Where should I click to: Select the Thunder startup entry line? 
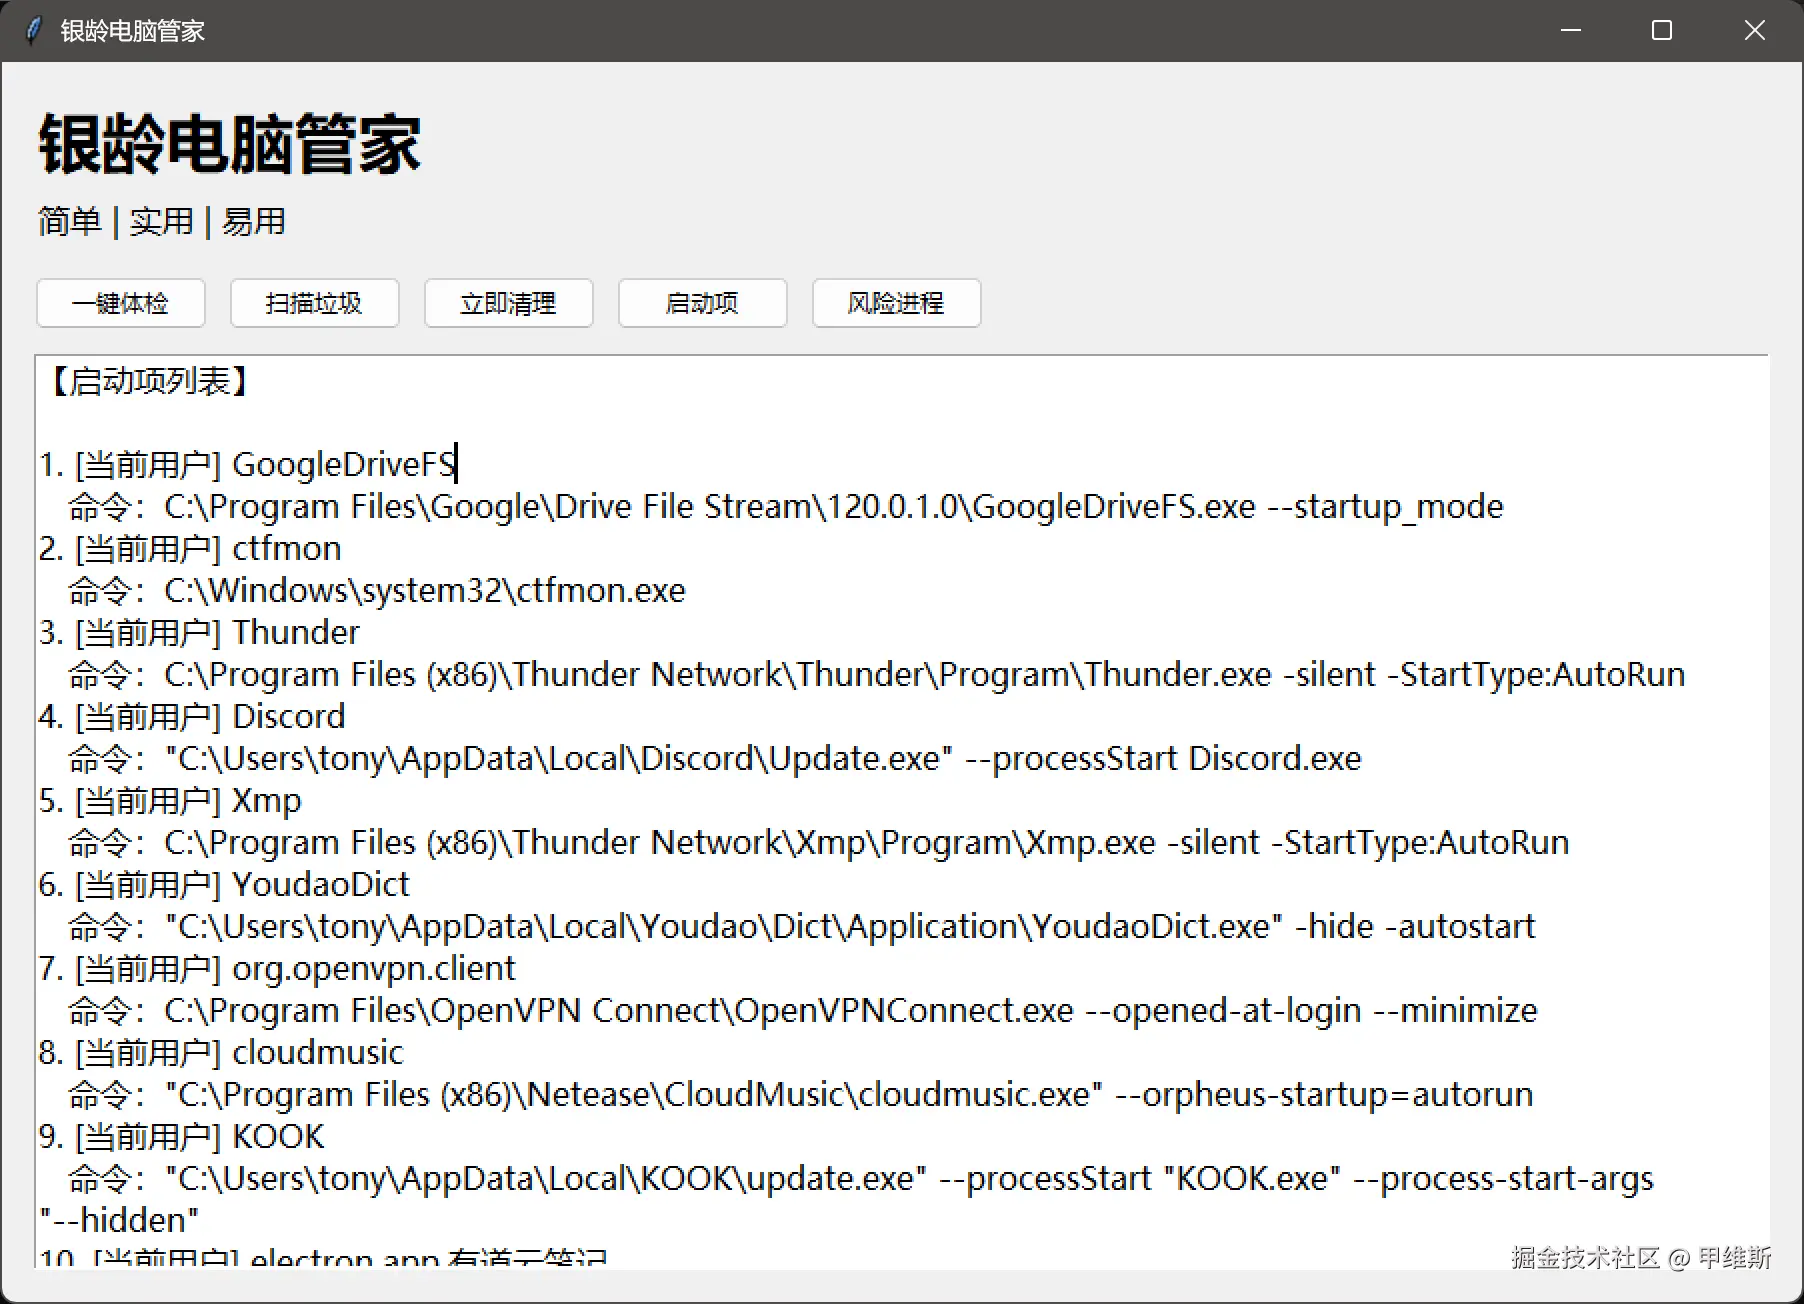point(199,633)
